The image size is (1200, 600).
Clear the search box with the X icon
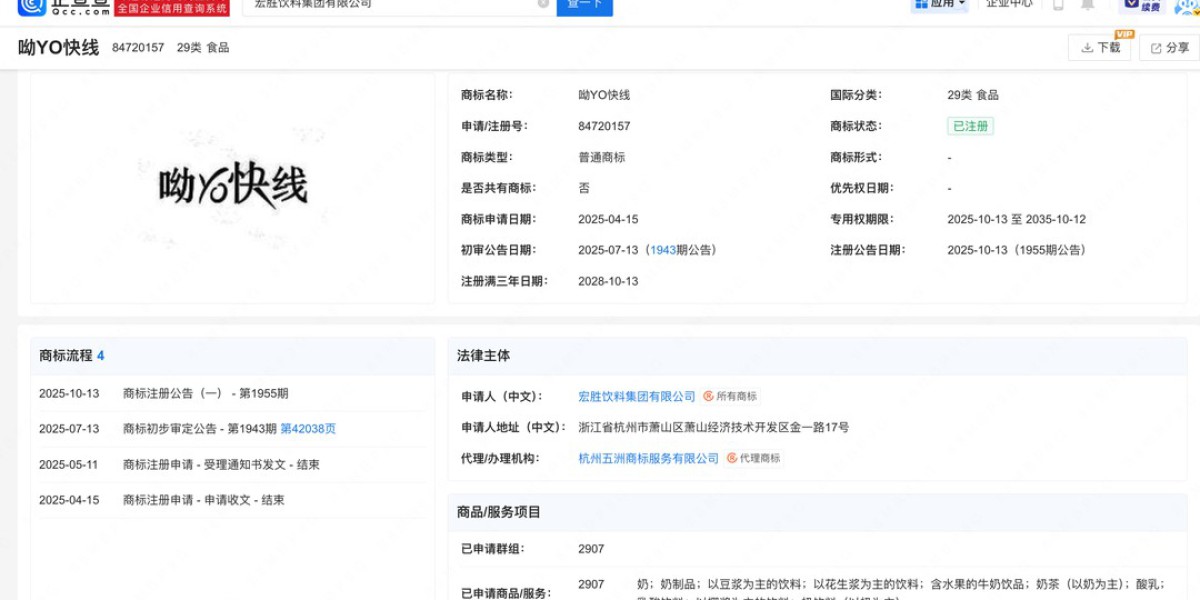click(x=543, y=4)
